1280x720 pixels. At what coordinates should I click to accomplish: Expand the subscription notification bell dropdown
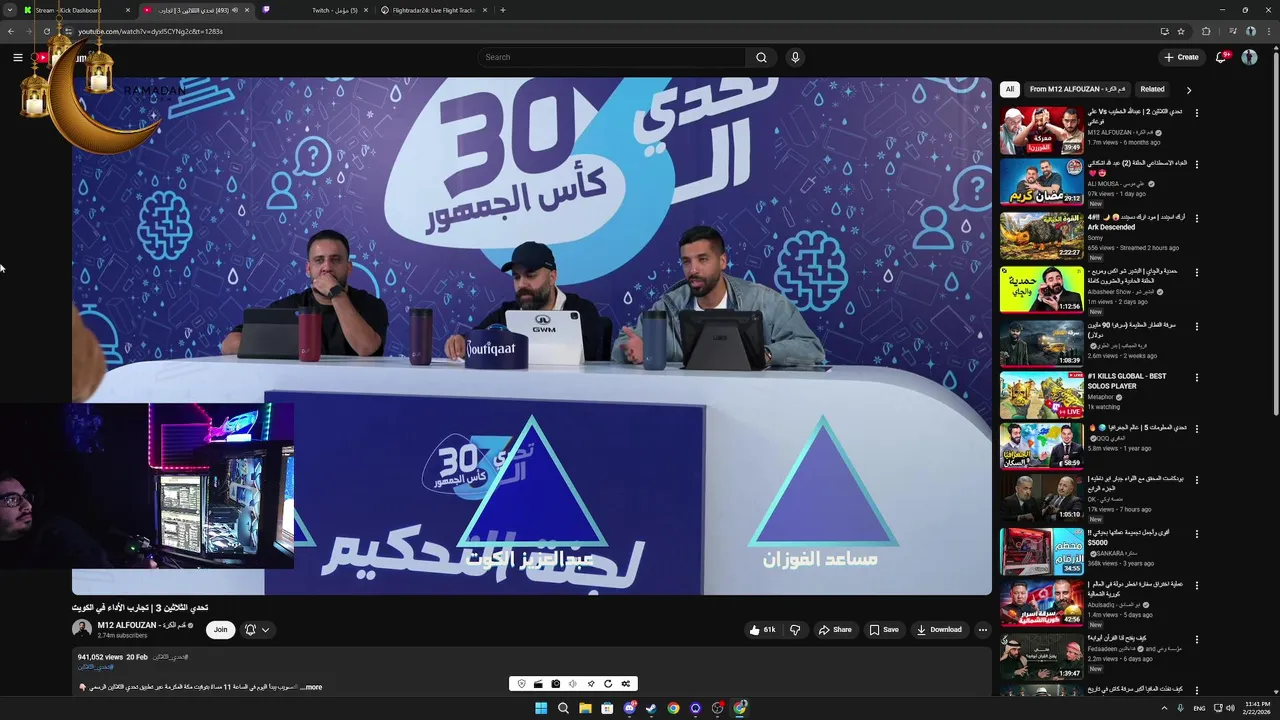[x=257, y=629]
